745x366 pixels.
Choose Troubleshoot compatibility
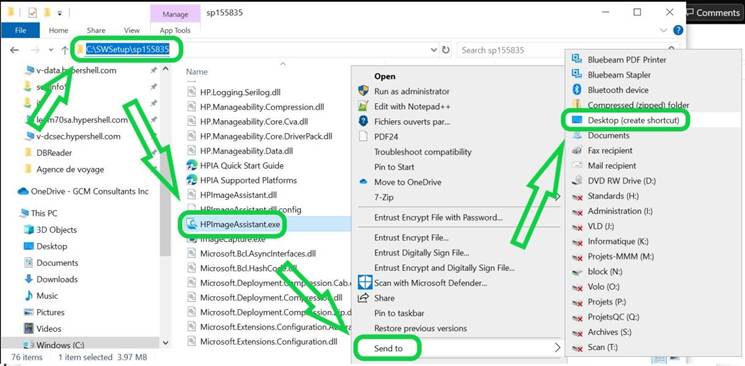coord(423,152)
